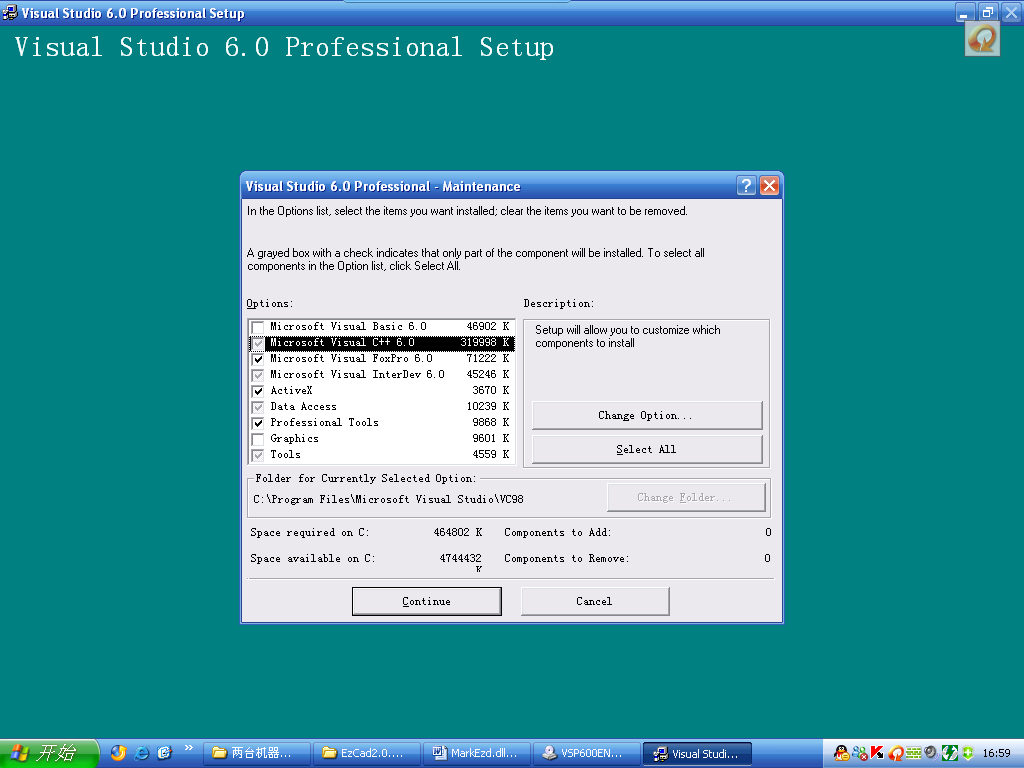Select the Graphics row label
Screen dimensions: 1024x768
295,438
